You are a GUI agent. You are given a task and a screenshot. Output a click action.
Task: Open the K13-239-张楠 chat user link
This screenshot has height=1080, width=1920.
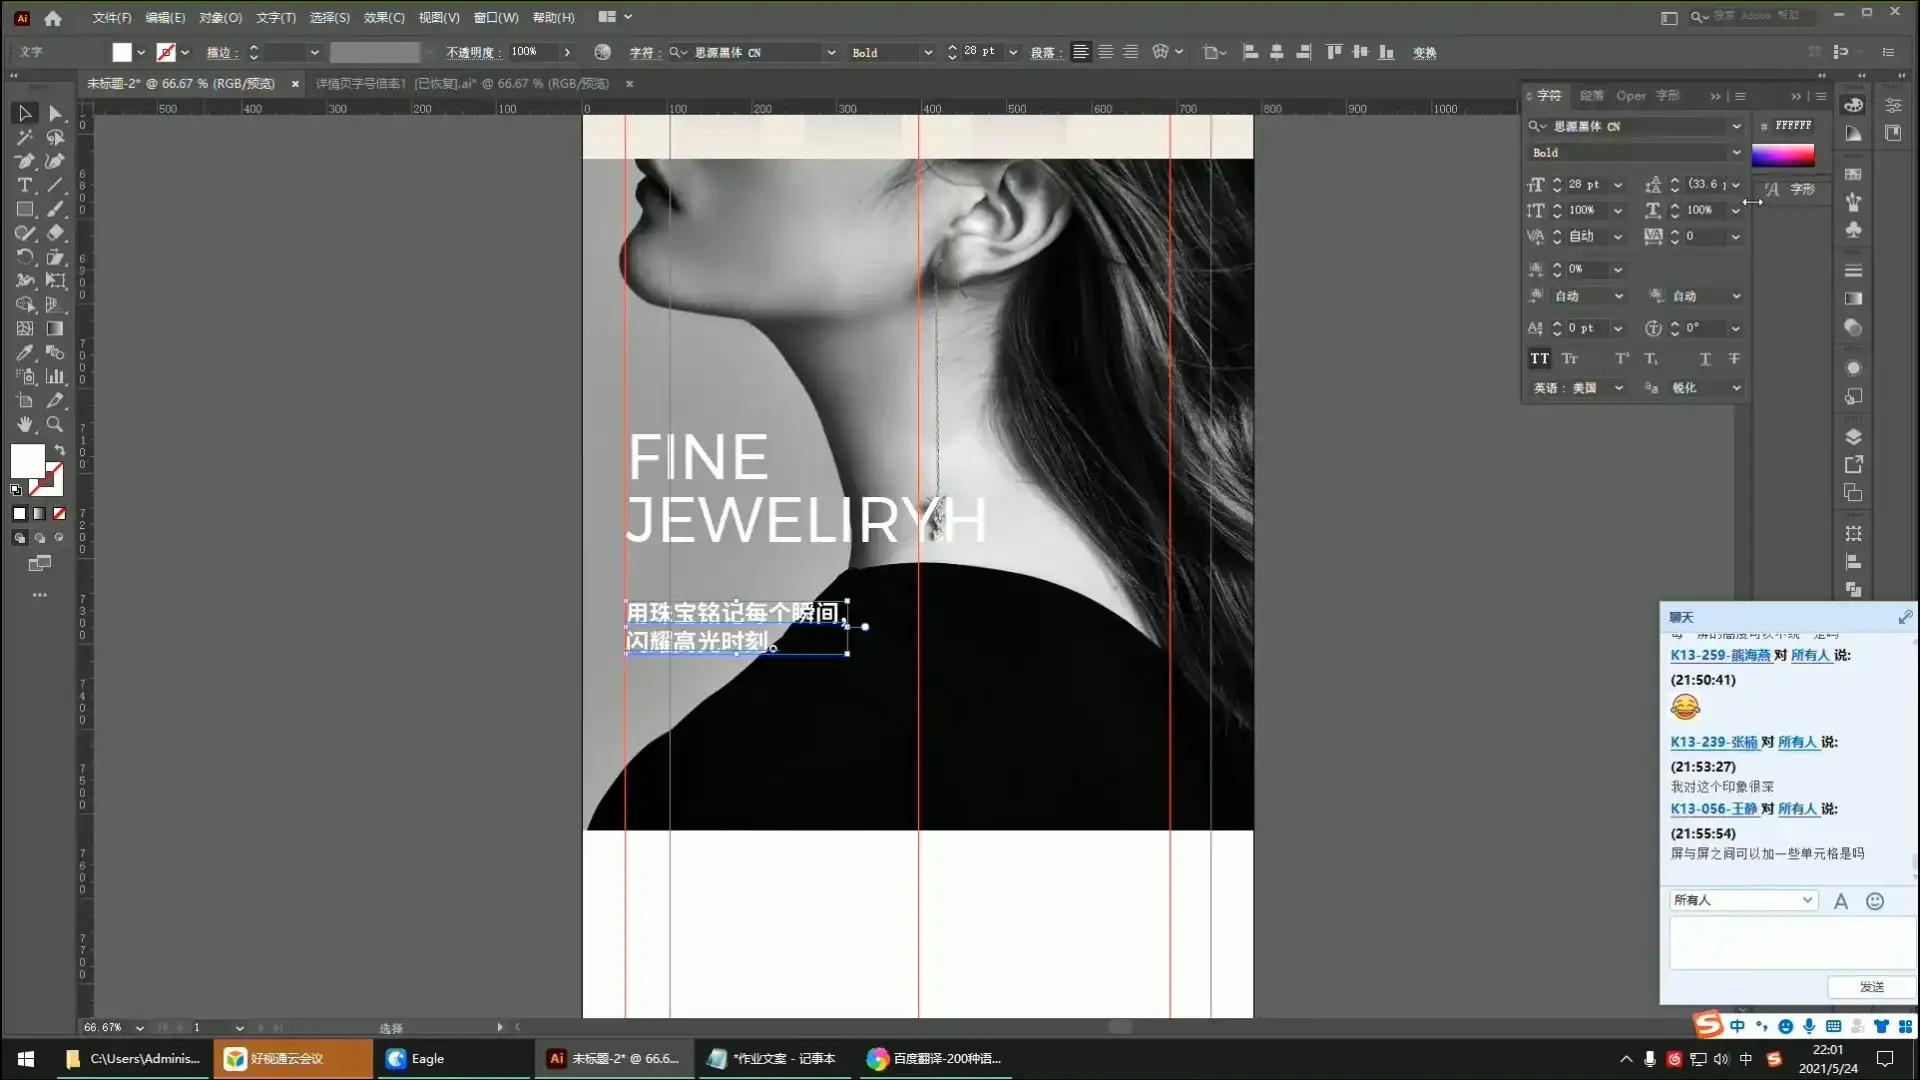1713,742
